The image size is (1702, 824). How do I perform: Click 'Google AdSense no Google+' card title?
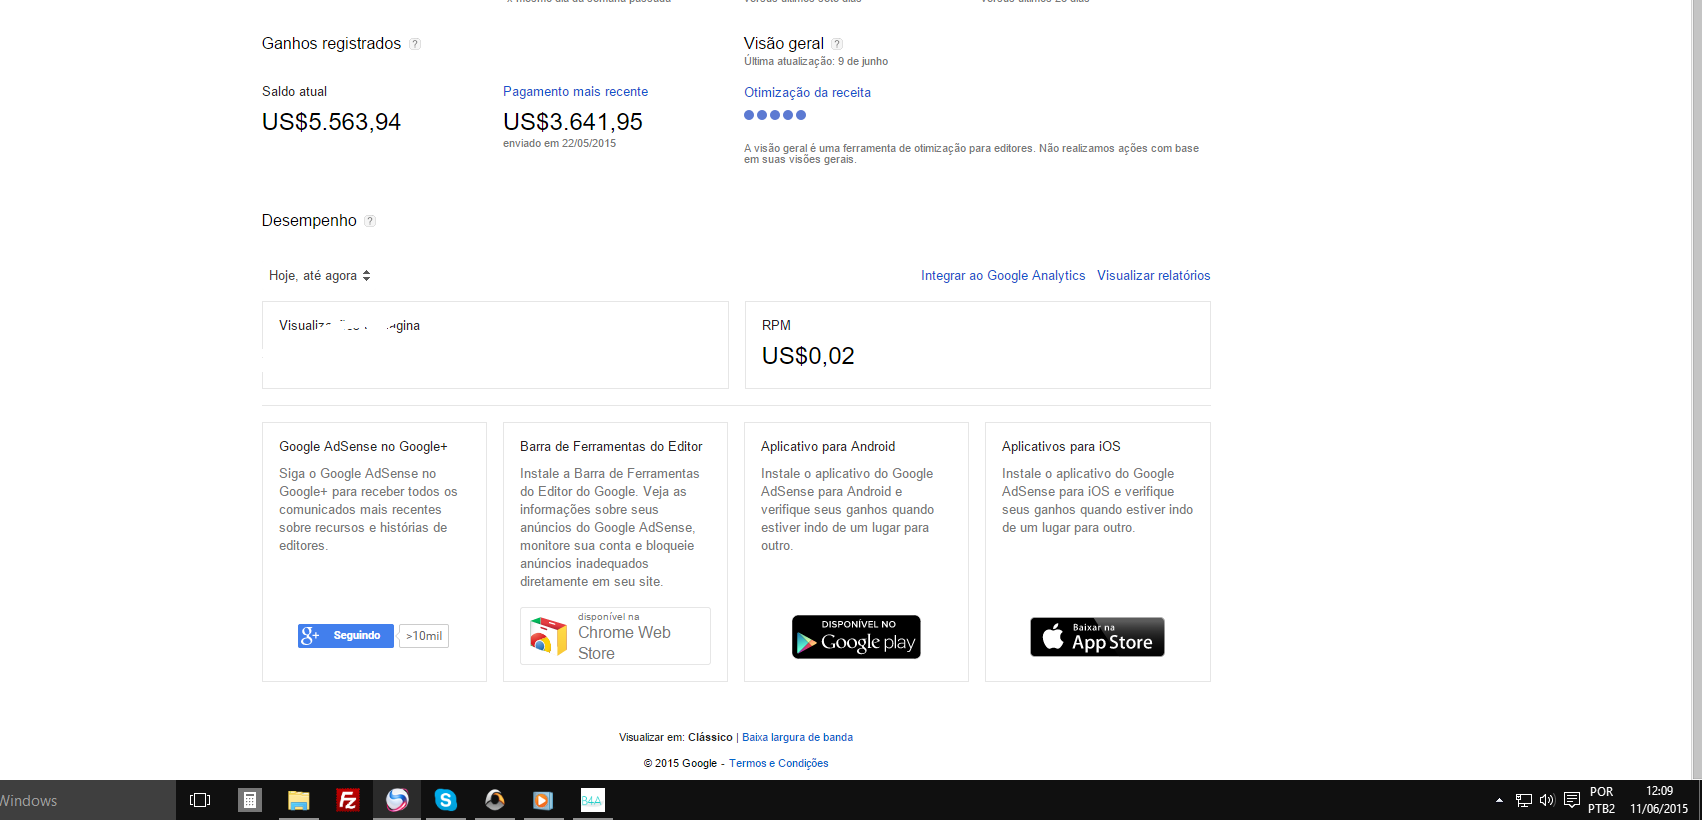[363, 447]
